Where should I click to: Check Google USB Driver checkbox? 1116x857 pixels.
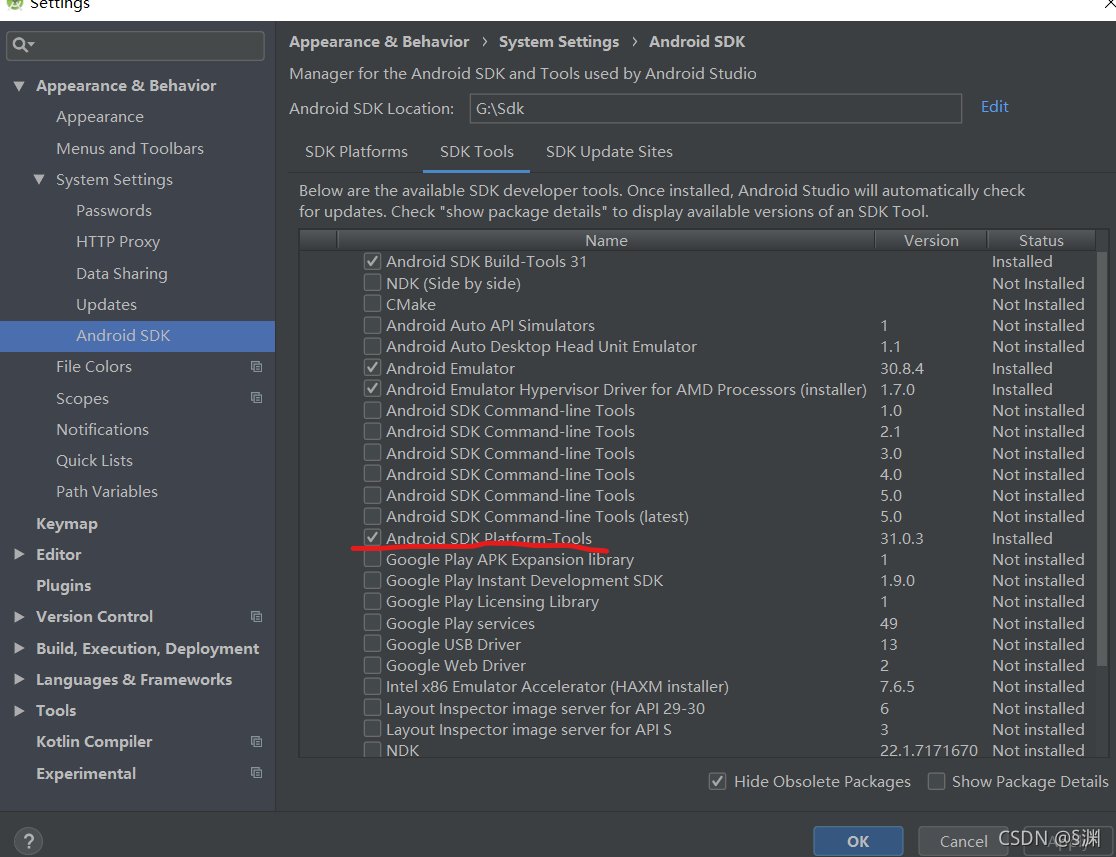click(x=372, y=644)
